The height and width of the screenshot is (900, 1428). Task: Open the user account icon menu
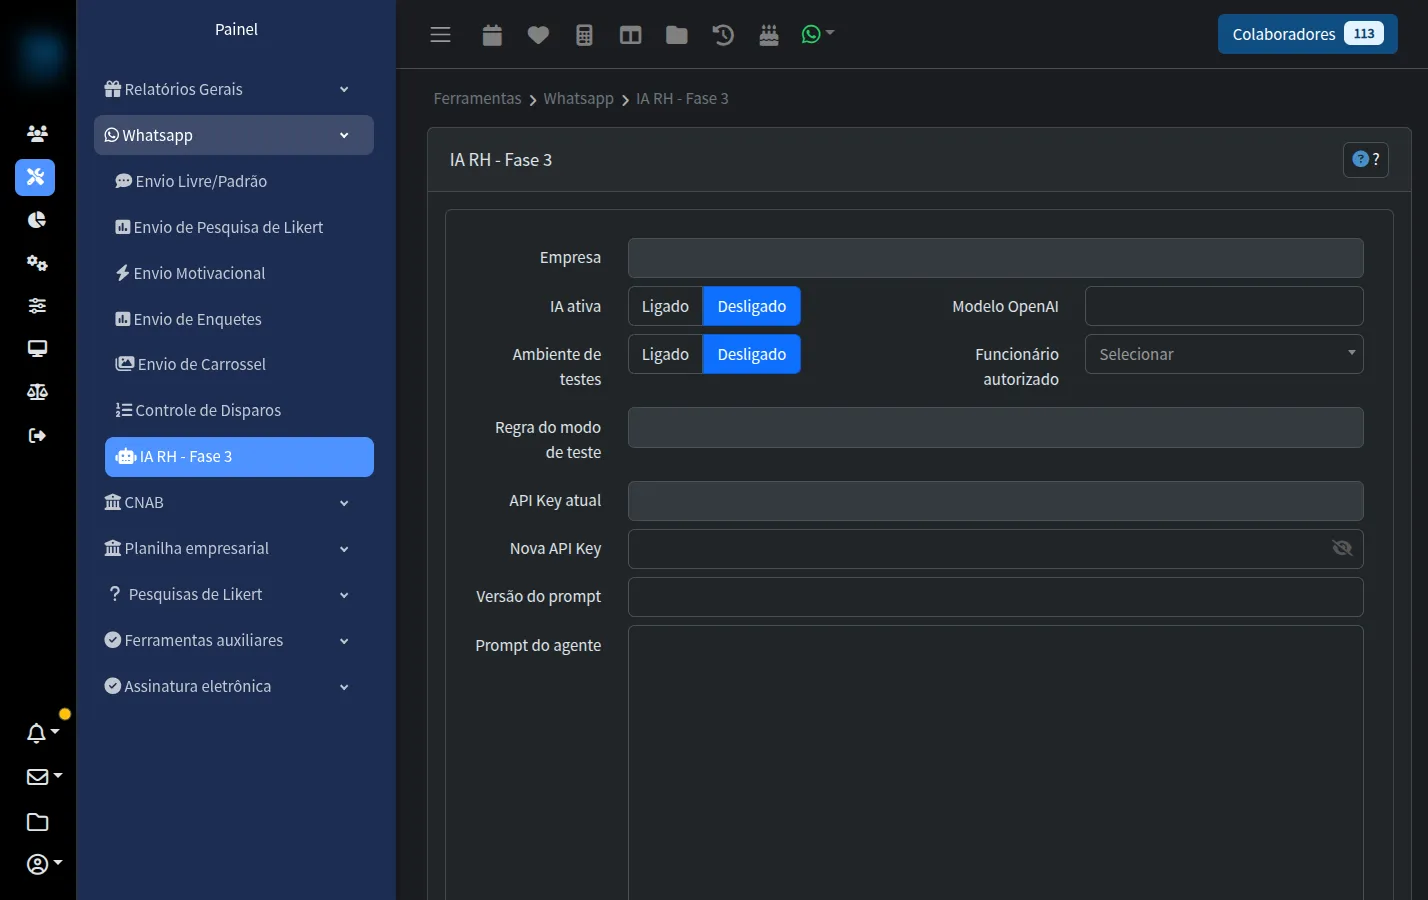pyautogui.click(x=44, y=864)
